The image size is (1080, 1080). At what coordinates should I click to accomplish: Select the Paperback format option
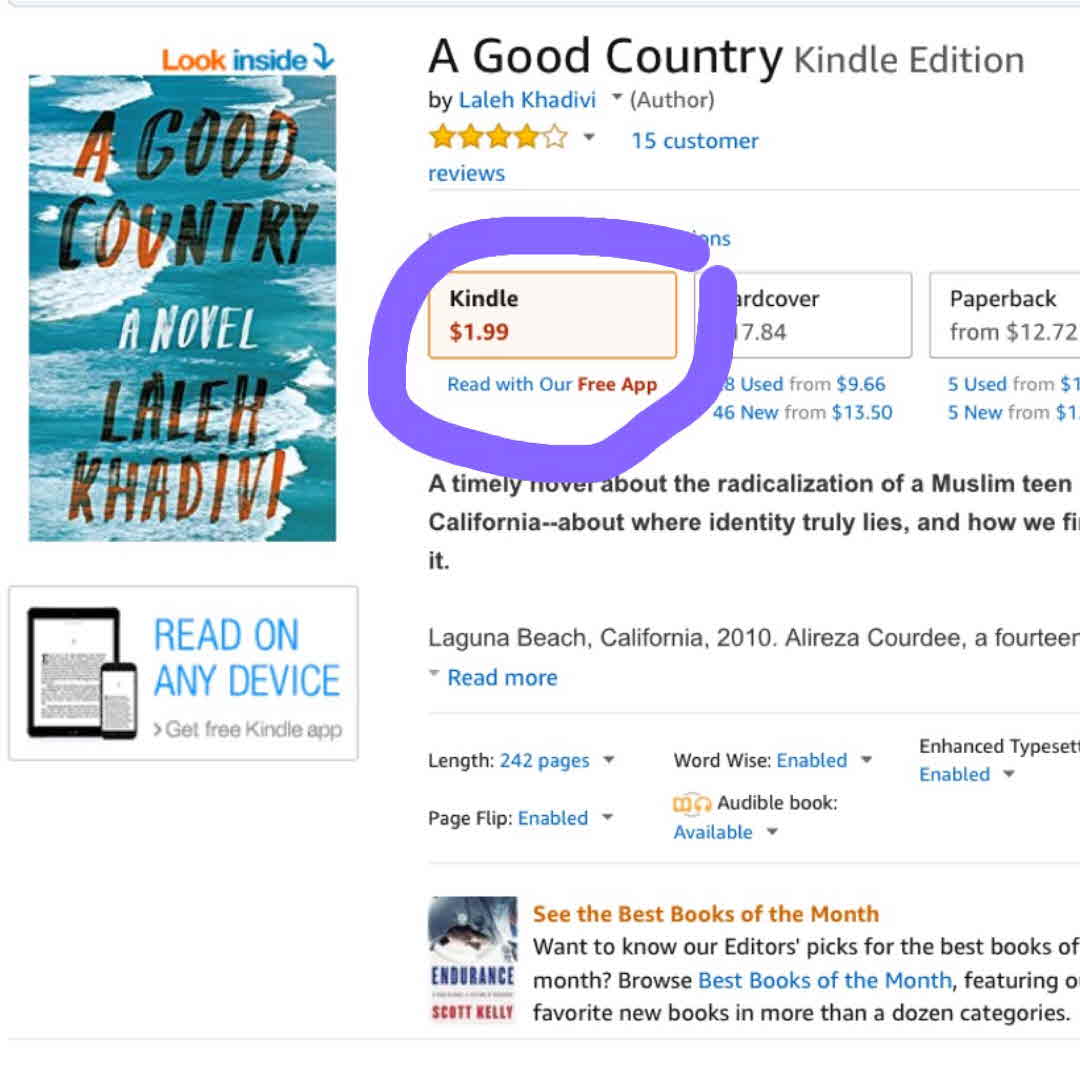tap(1005, 314)
